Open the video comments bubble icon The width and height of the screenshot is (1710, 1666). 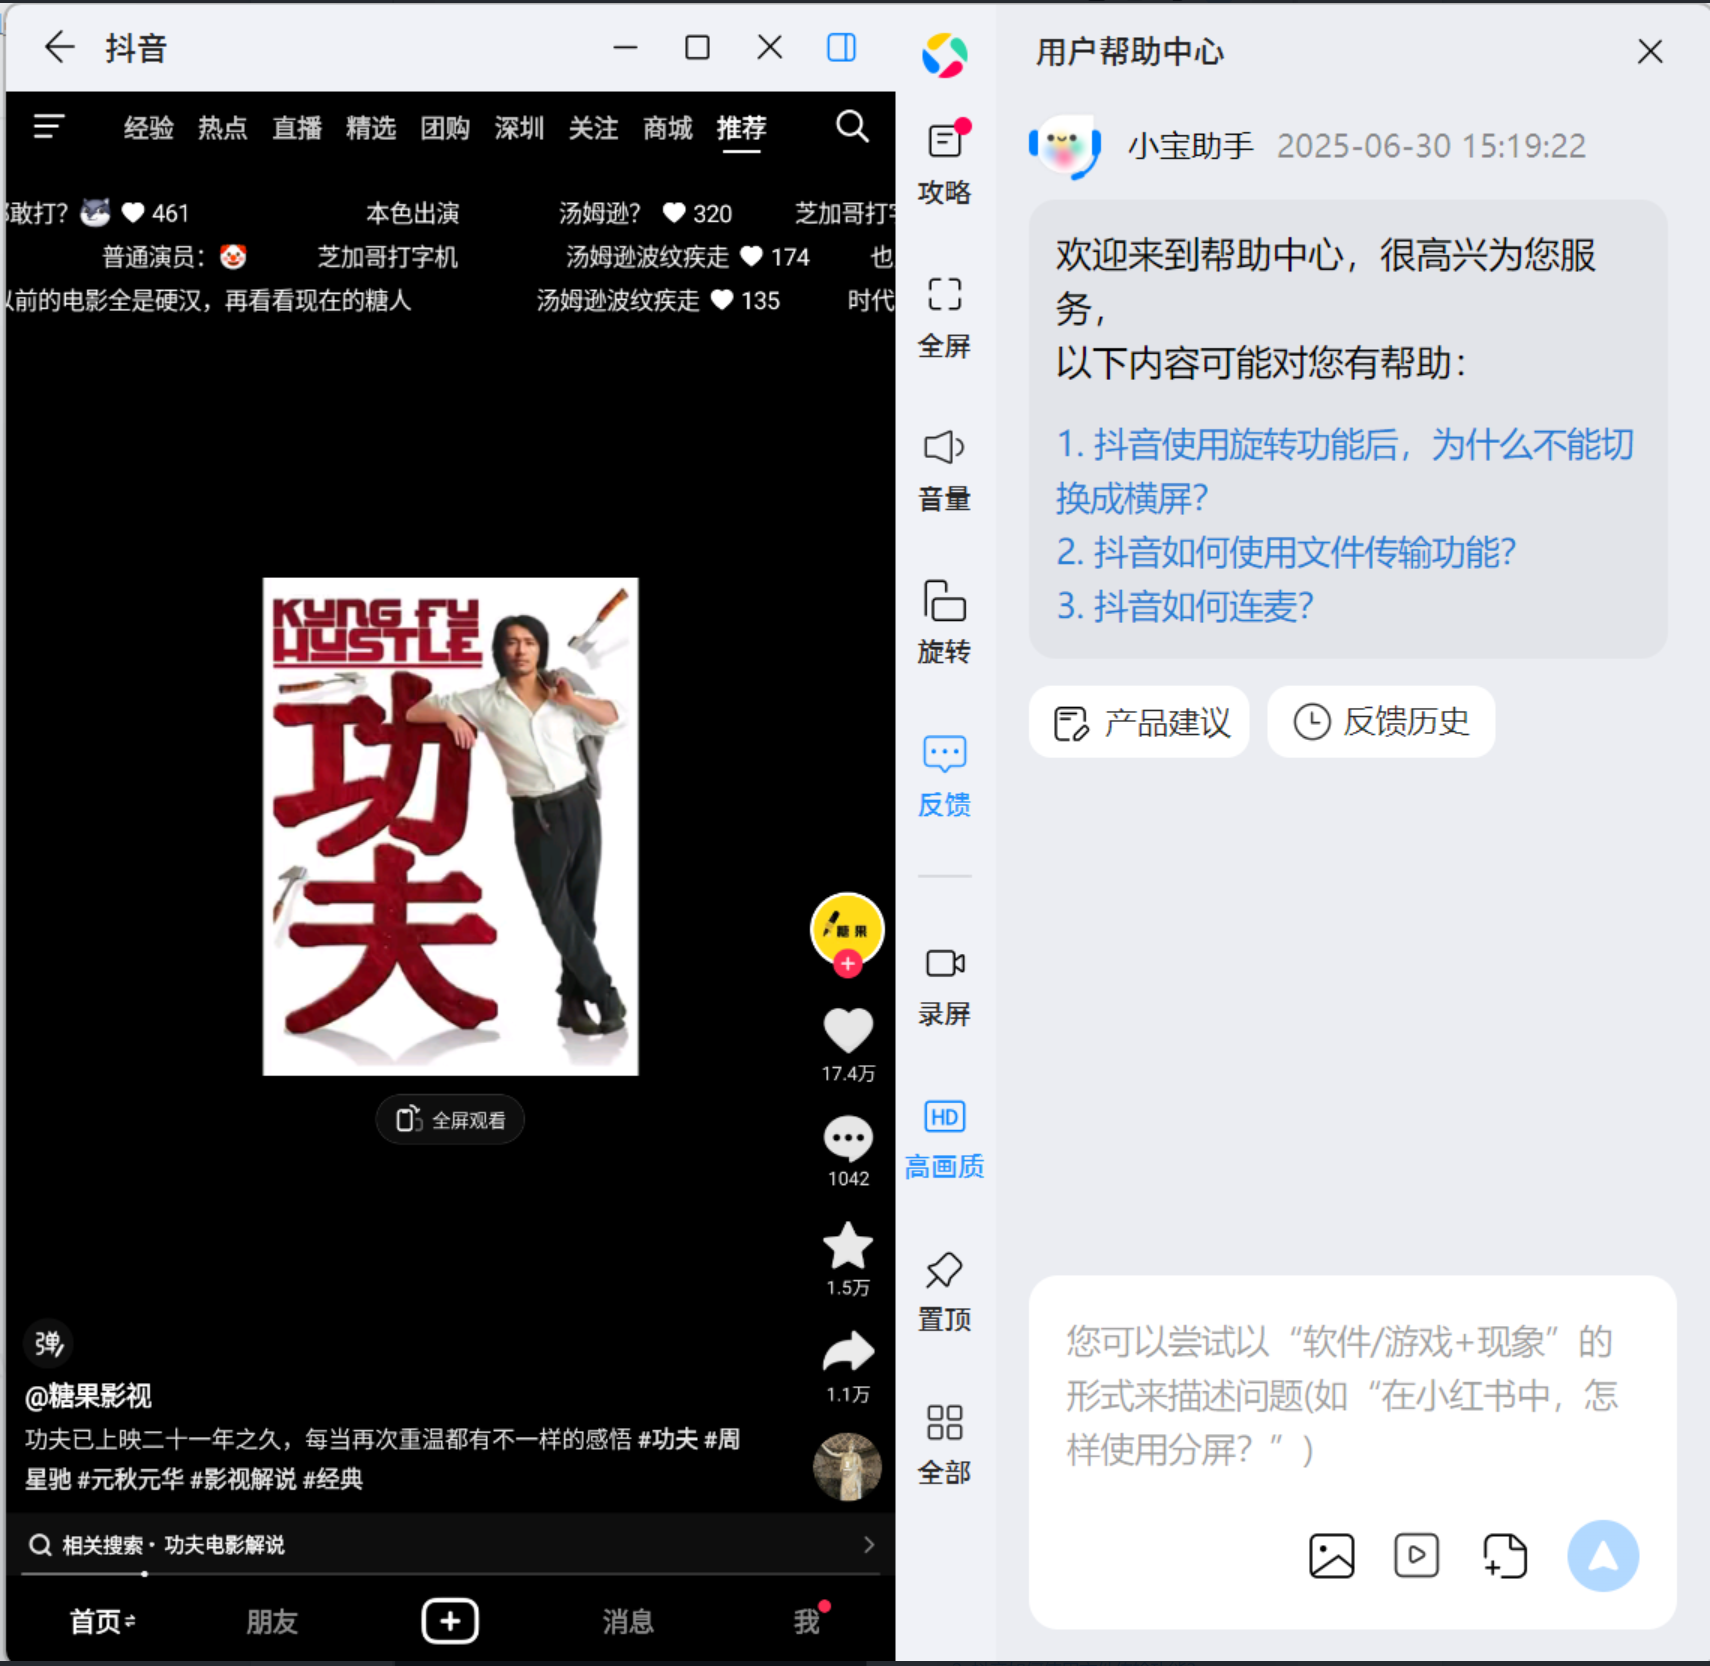pyautogui.click(x=847, y=1138)
